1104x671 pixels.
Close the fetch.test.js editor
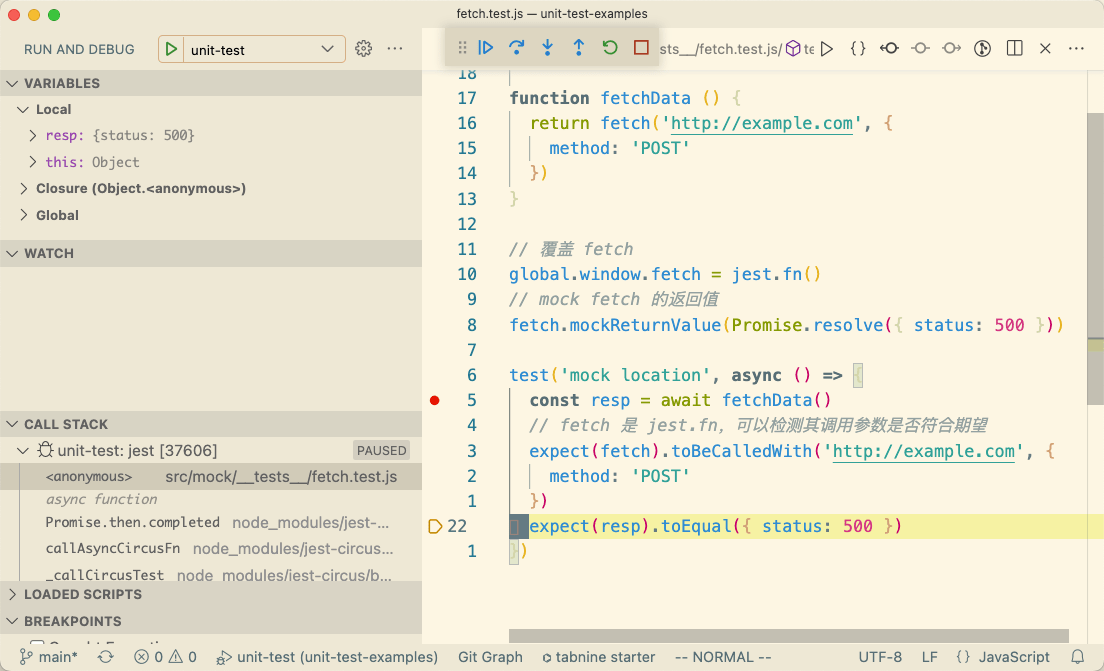coord(1046,49)
